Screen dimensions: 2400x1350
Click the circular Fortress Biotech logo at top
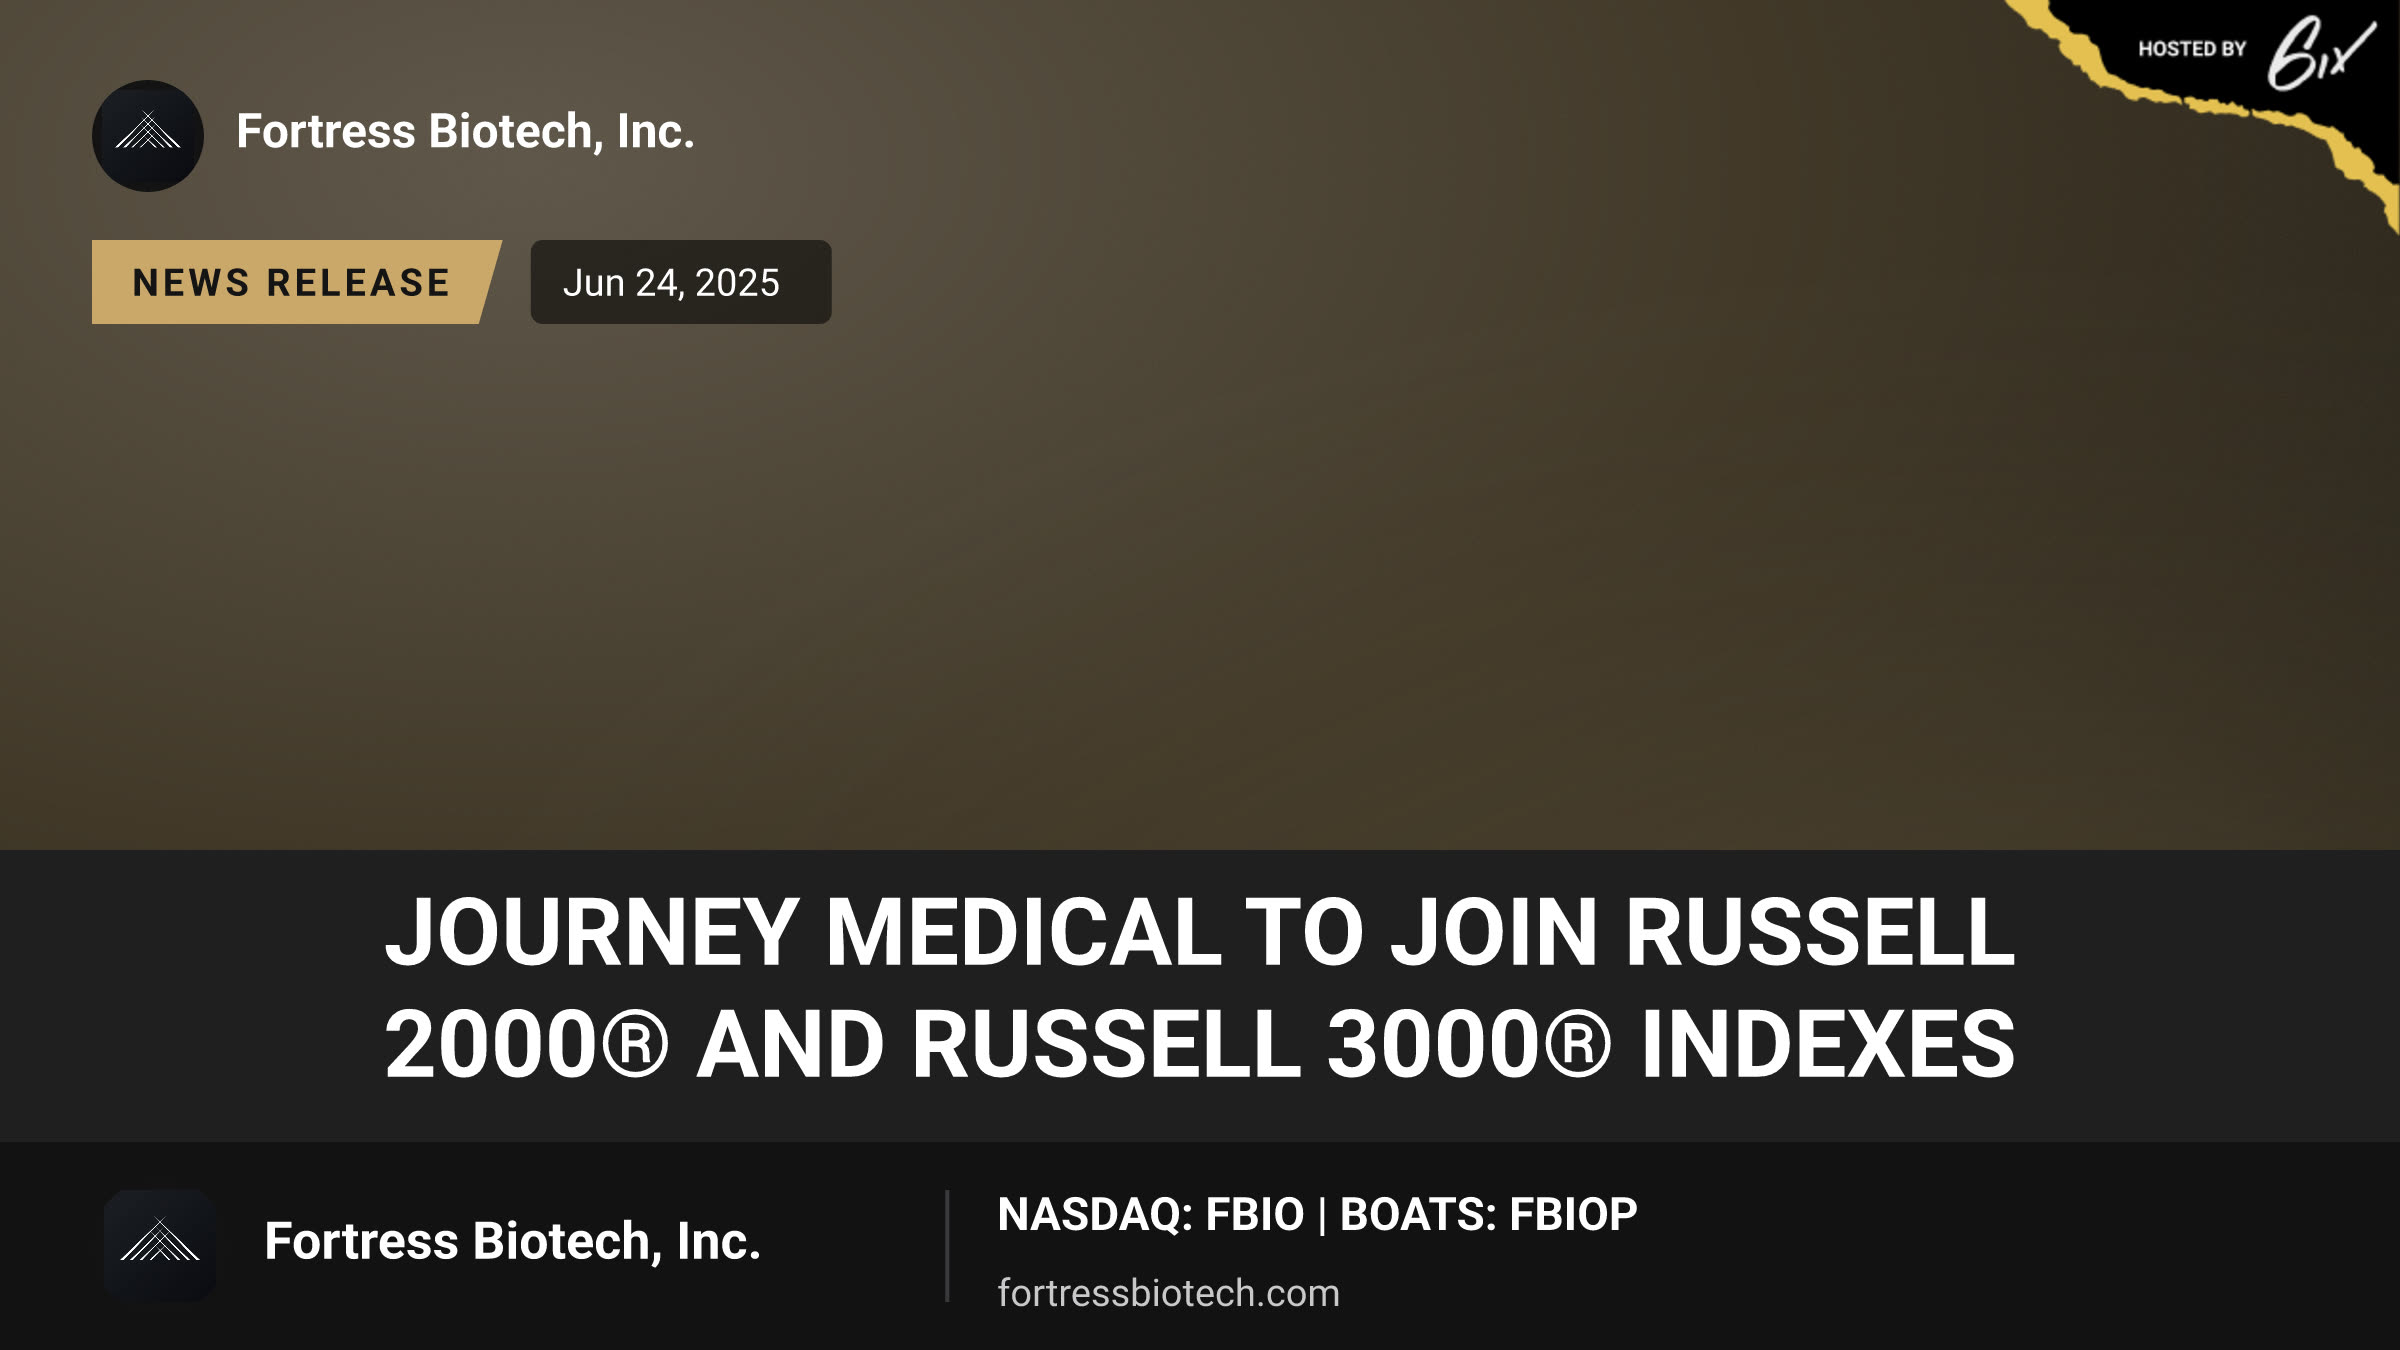[x=148, y=136]
